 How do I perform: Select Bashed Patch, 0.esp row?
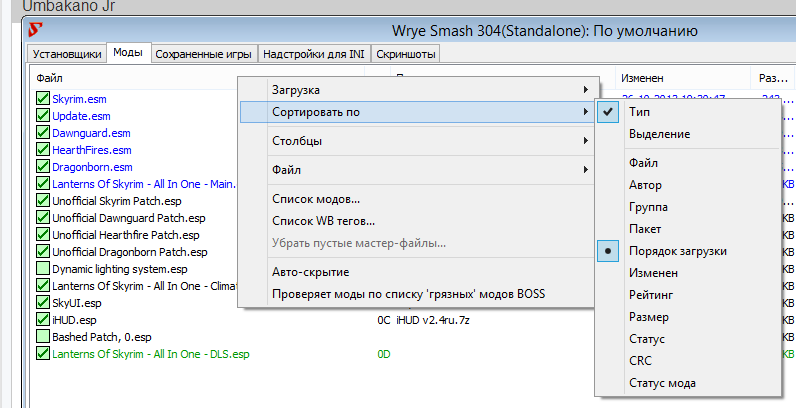[x=102, y=337]
